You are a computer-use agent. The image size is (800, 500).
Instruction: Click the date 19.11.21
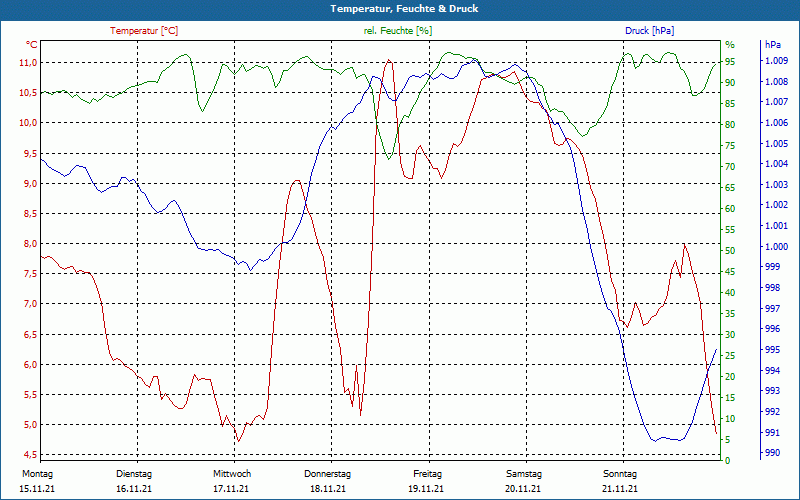point(426,489)
